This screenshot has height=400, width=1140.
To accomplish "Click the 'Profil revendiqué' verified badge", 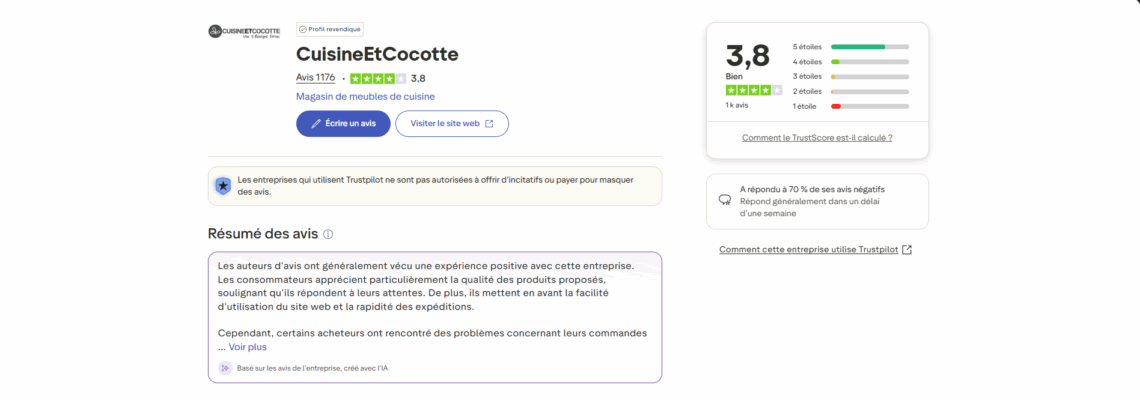I will [x=330, y=30].
